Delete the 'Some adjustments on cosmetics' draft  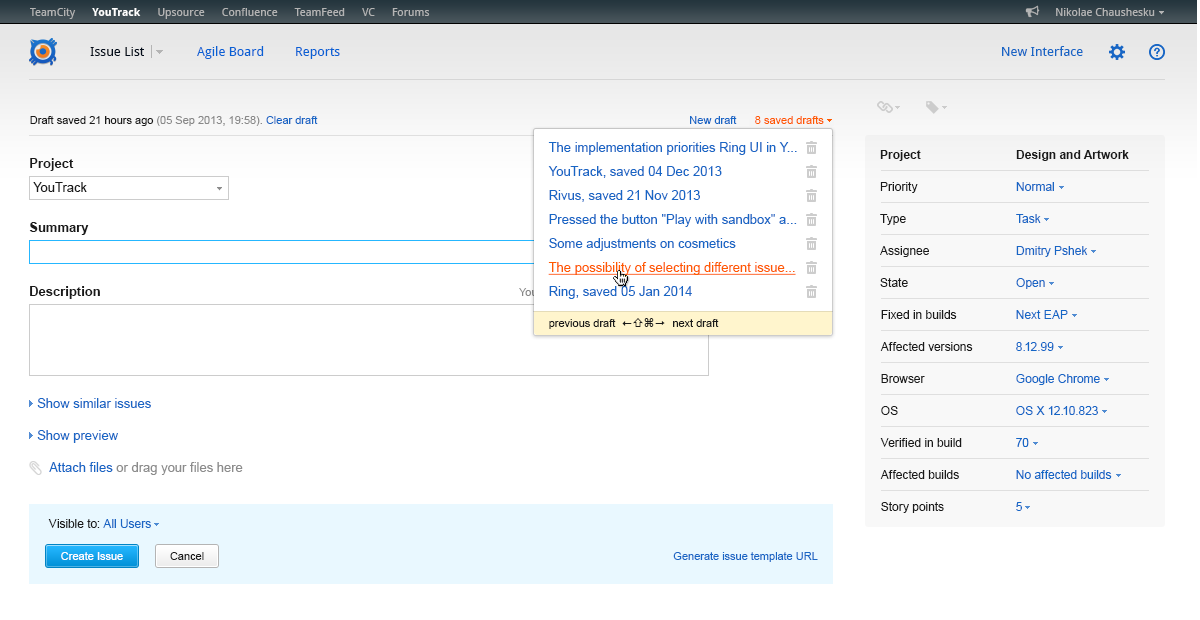(812, 244)
